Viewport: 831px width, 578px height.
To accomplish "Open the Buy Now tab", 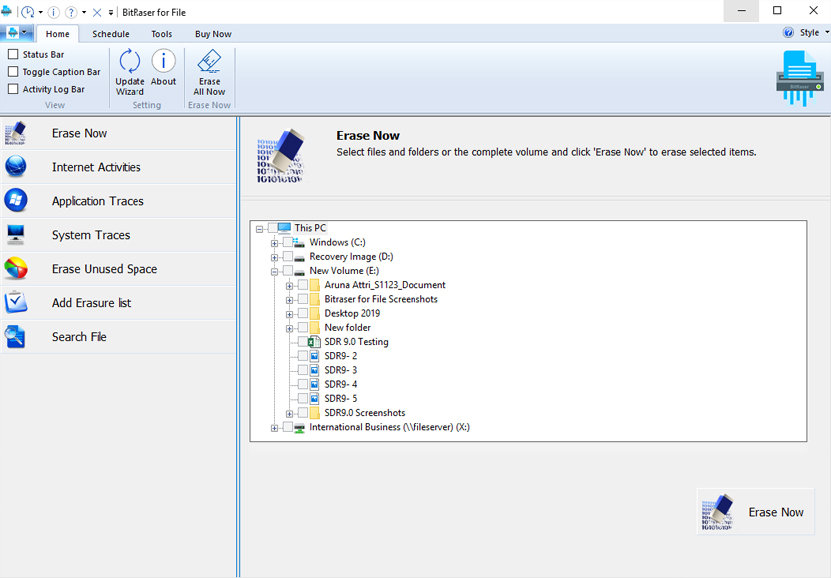I will (213, 34).
